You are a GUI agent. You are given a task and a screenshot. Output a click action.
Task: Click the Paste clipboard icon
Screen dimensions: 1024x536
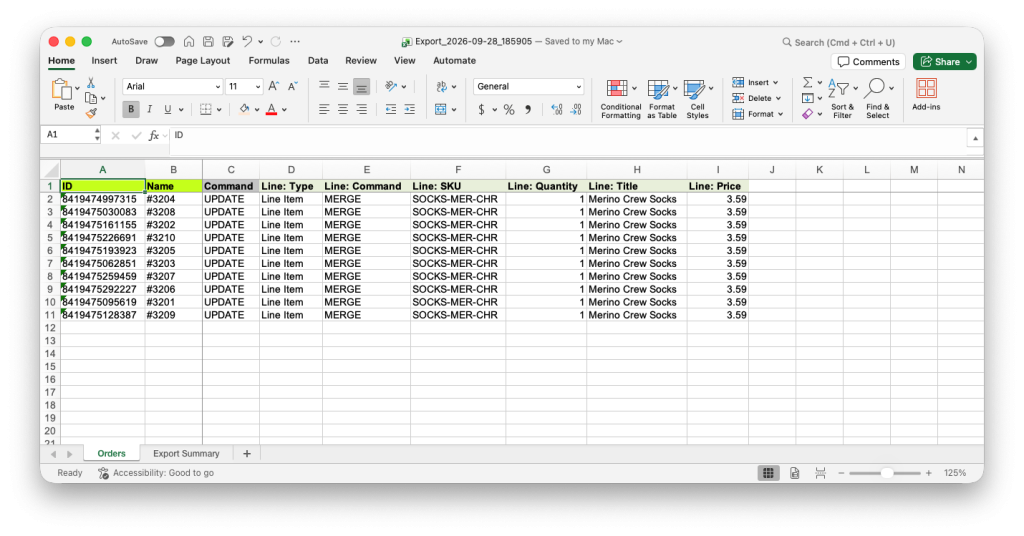[x=62, y=89]
